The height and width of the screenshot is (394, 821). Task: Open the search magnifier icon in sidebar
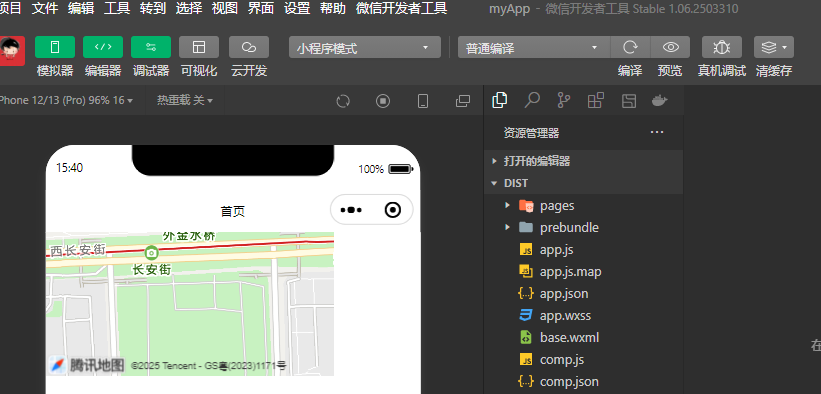[532, 100]
